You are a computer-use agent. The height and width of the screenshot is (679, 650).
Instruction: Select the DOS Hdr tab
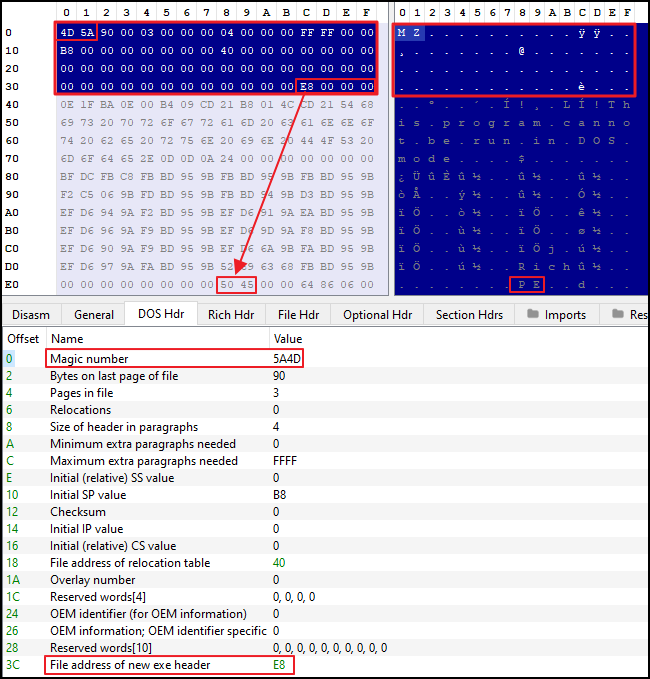[160, 315]
